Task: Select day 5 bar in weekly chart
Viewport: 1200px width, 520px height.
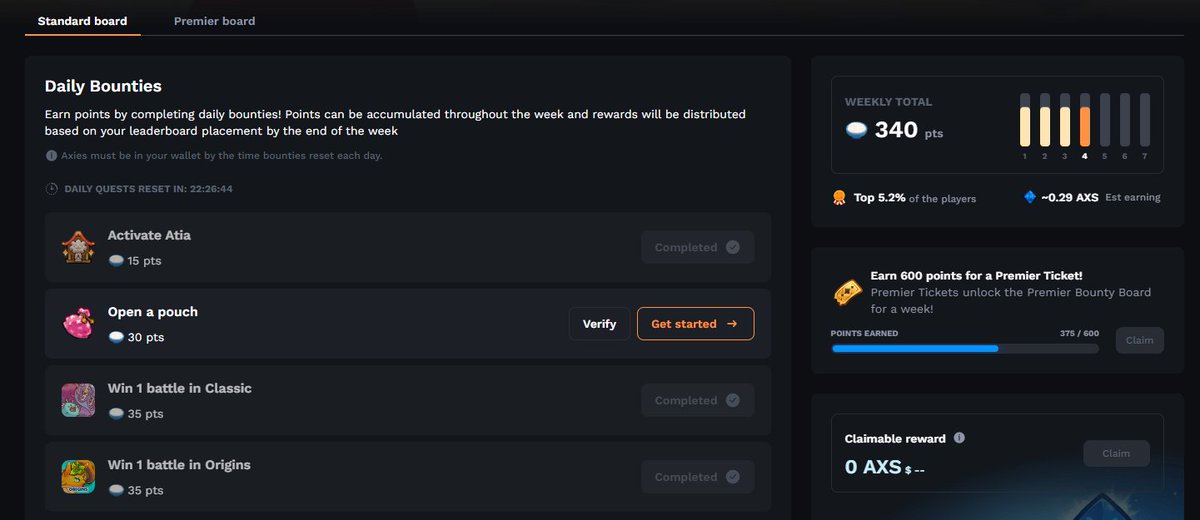Action: point(1105,121)
